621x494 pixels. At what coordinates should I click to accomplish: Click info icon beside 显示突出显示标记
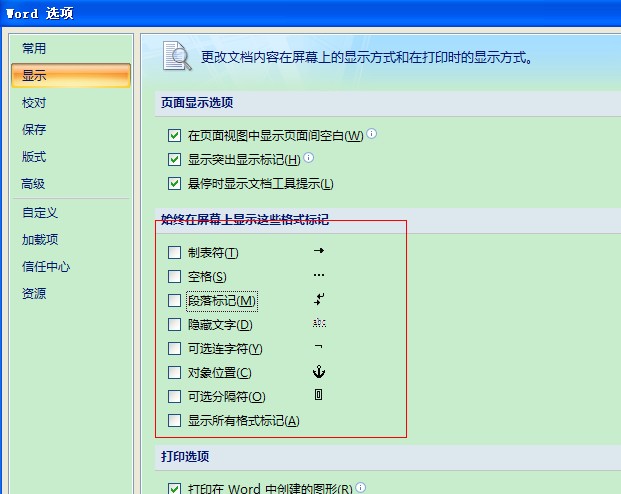point(309,158)
